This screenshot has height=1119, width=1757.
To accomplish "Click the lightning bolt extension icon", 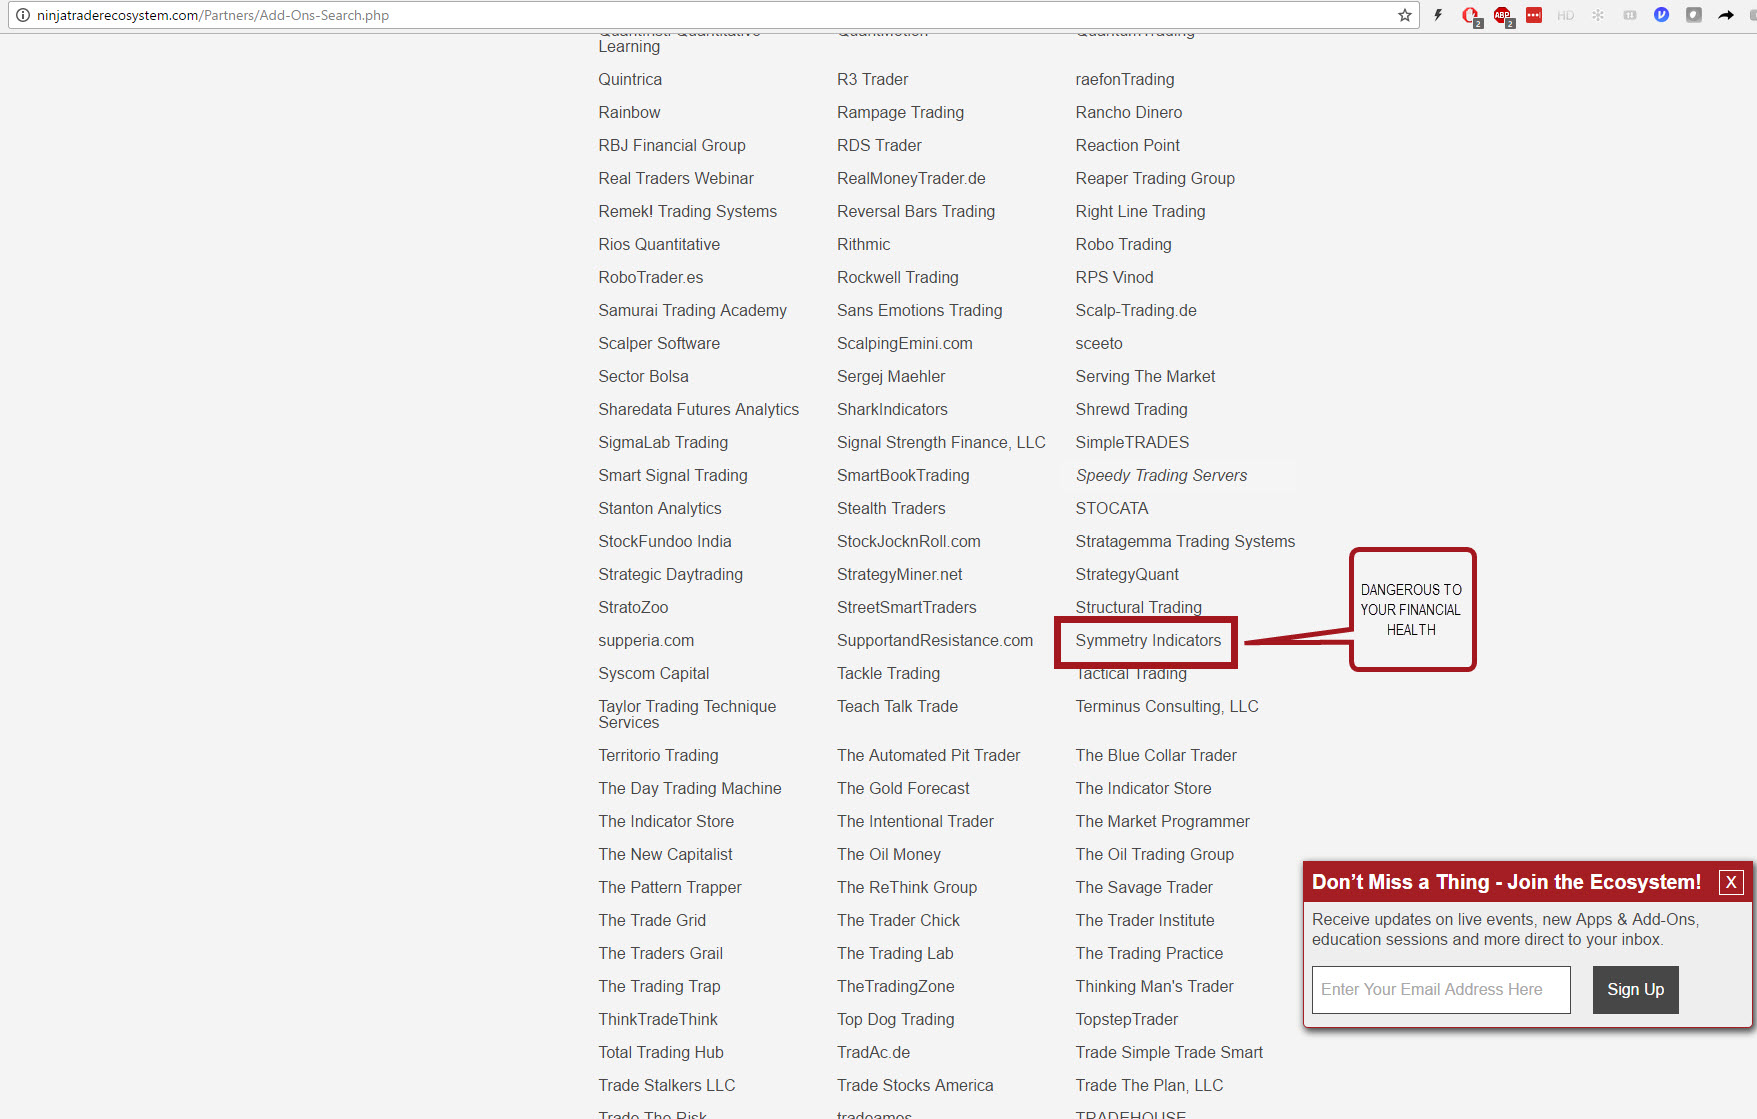I will [x=1438, y=15].
